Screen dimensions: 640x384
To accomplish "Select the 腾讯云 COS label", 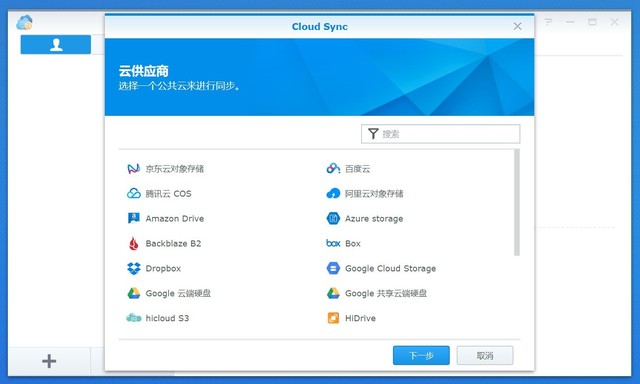I will [168, 193].
